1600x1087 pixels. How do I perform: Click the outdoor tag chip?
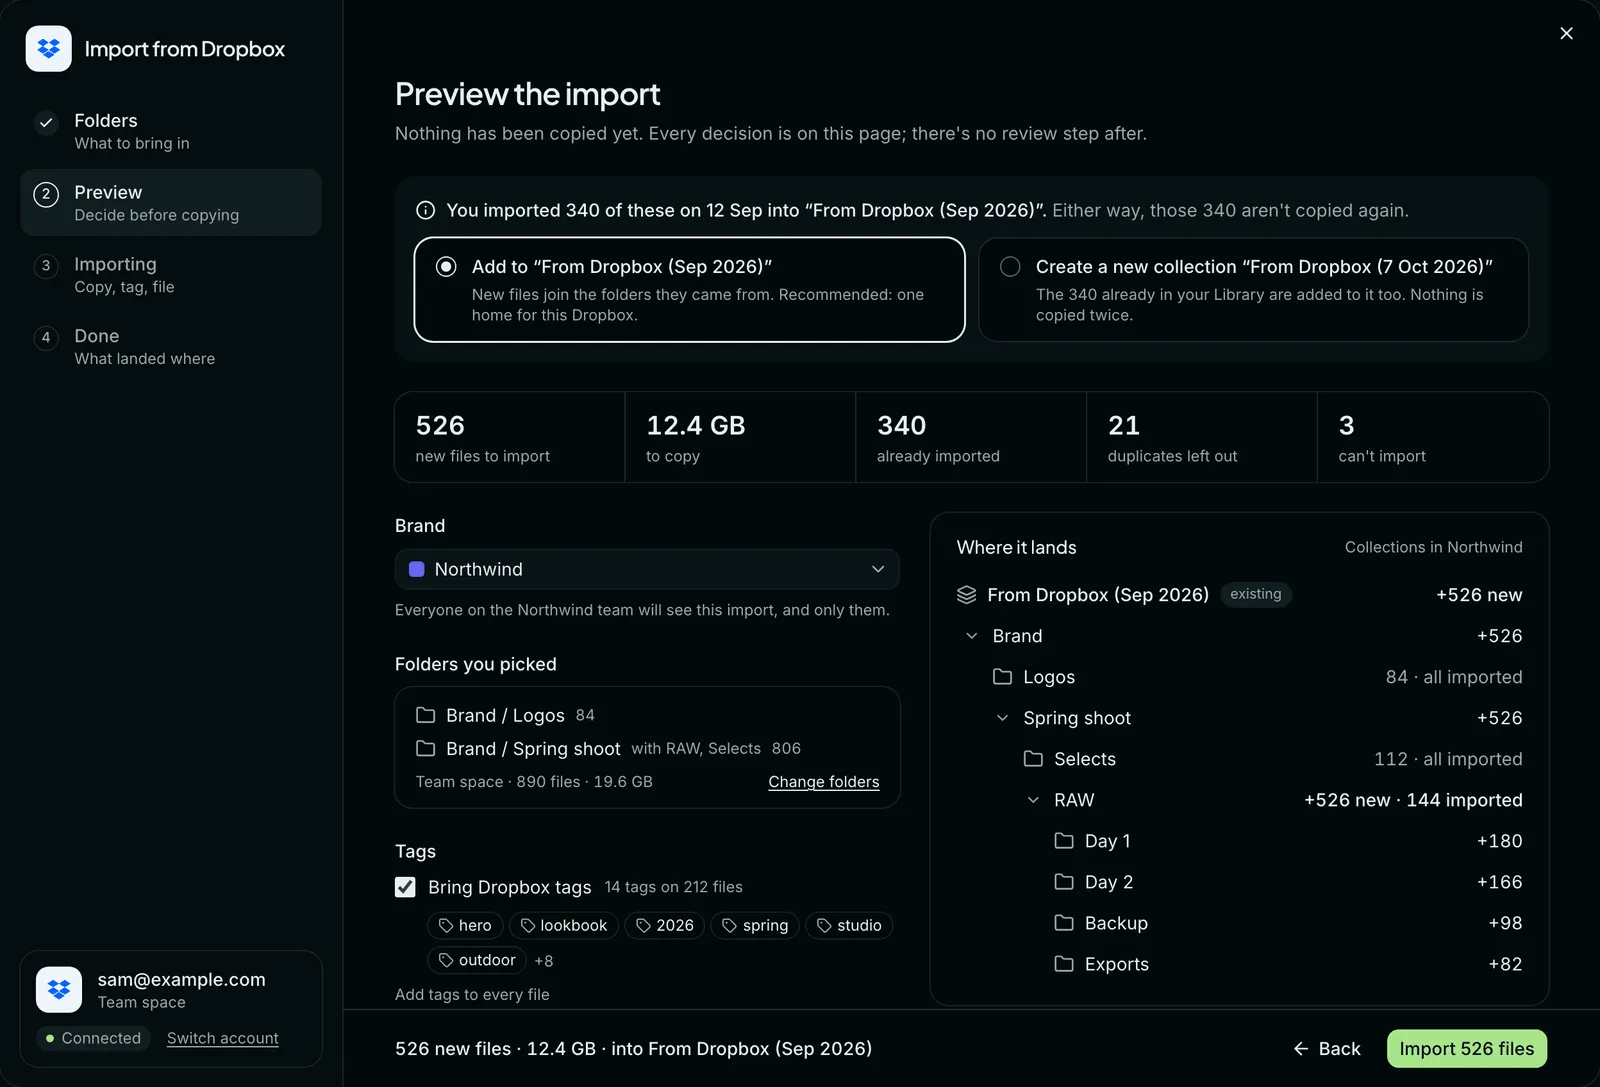pos(477,960)
